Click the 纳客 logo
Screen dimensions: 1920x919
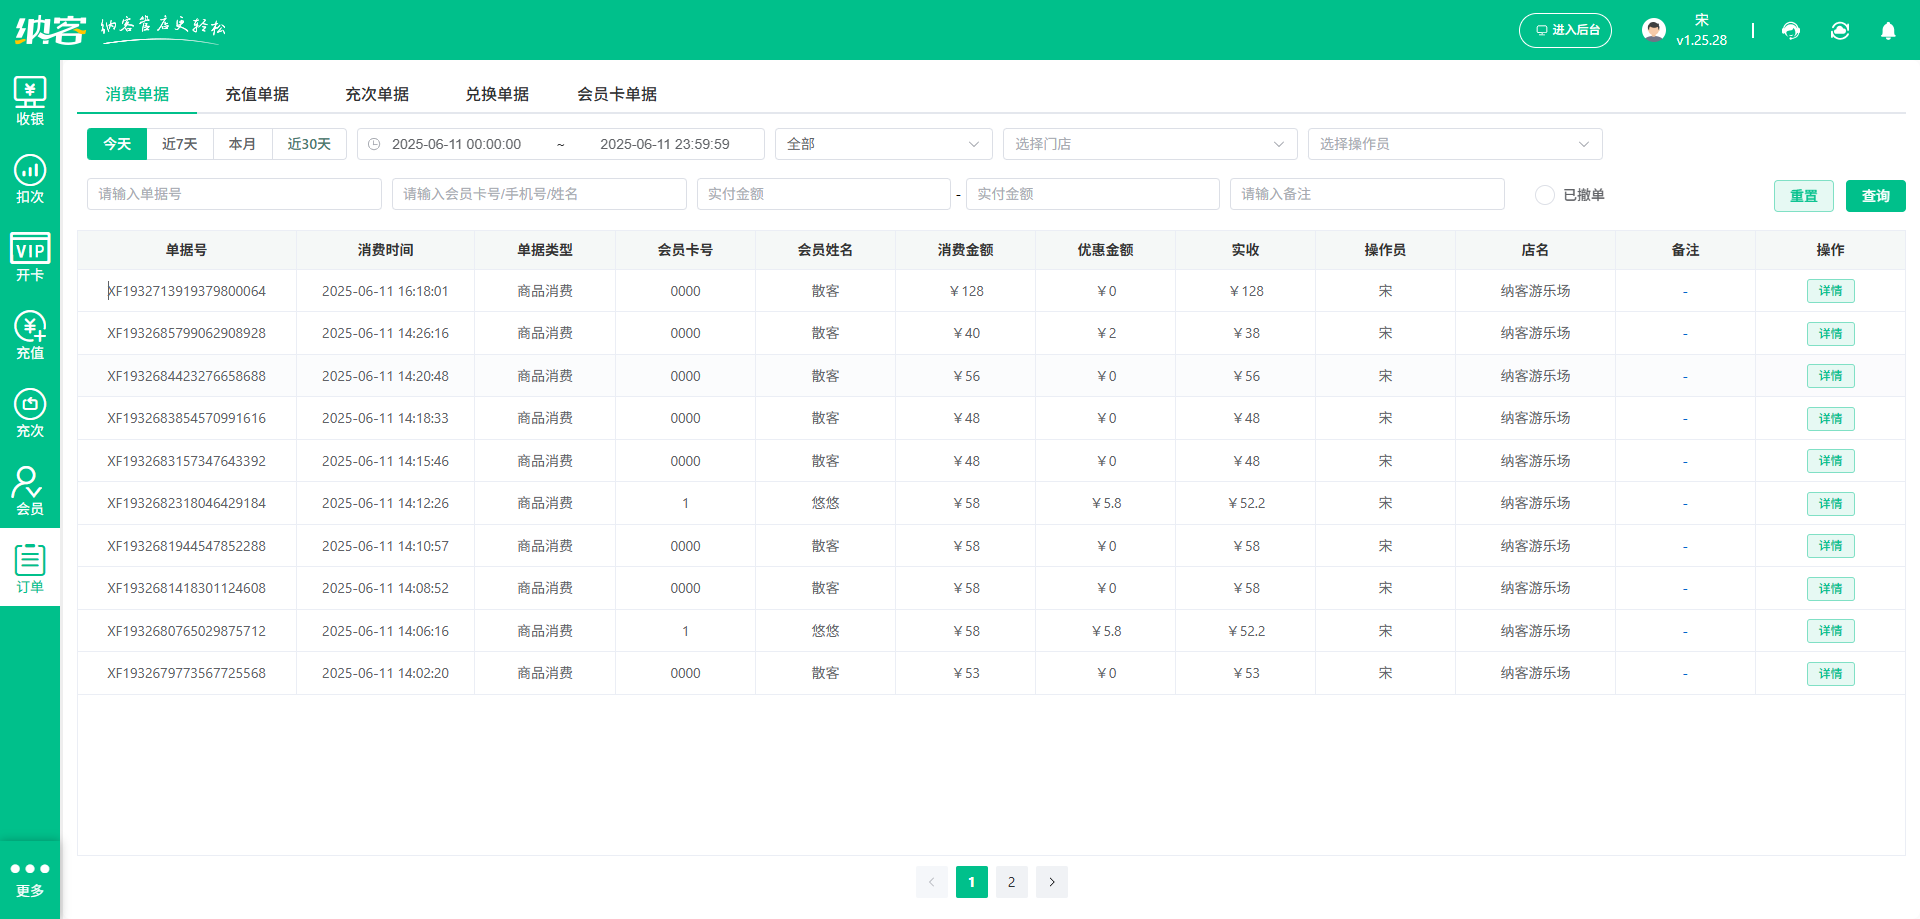pyautogui.click(x=50, y=30)
